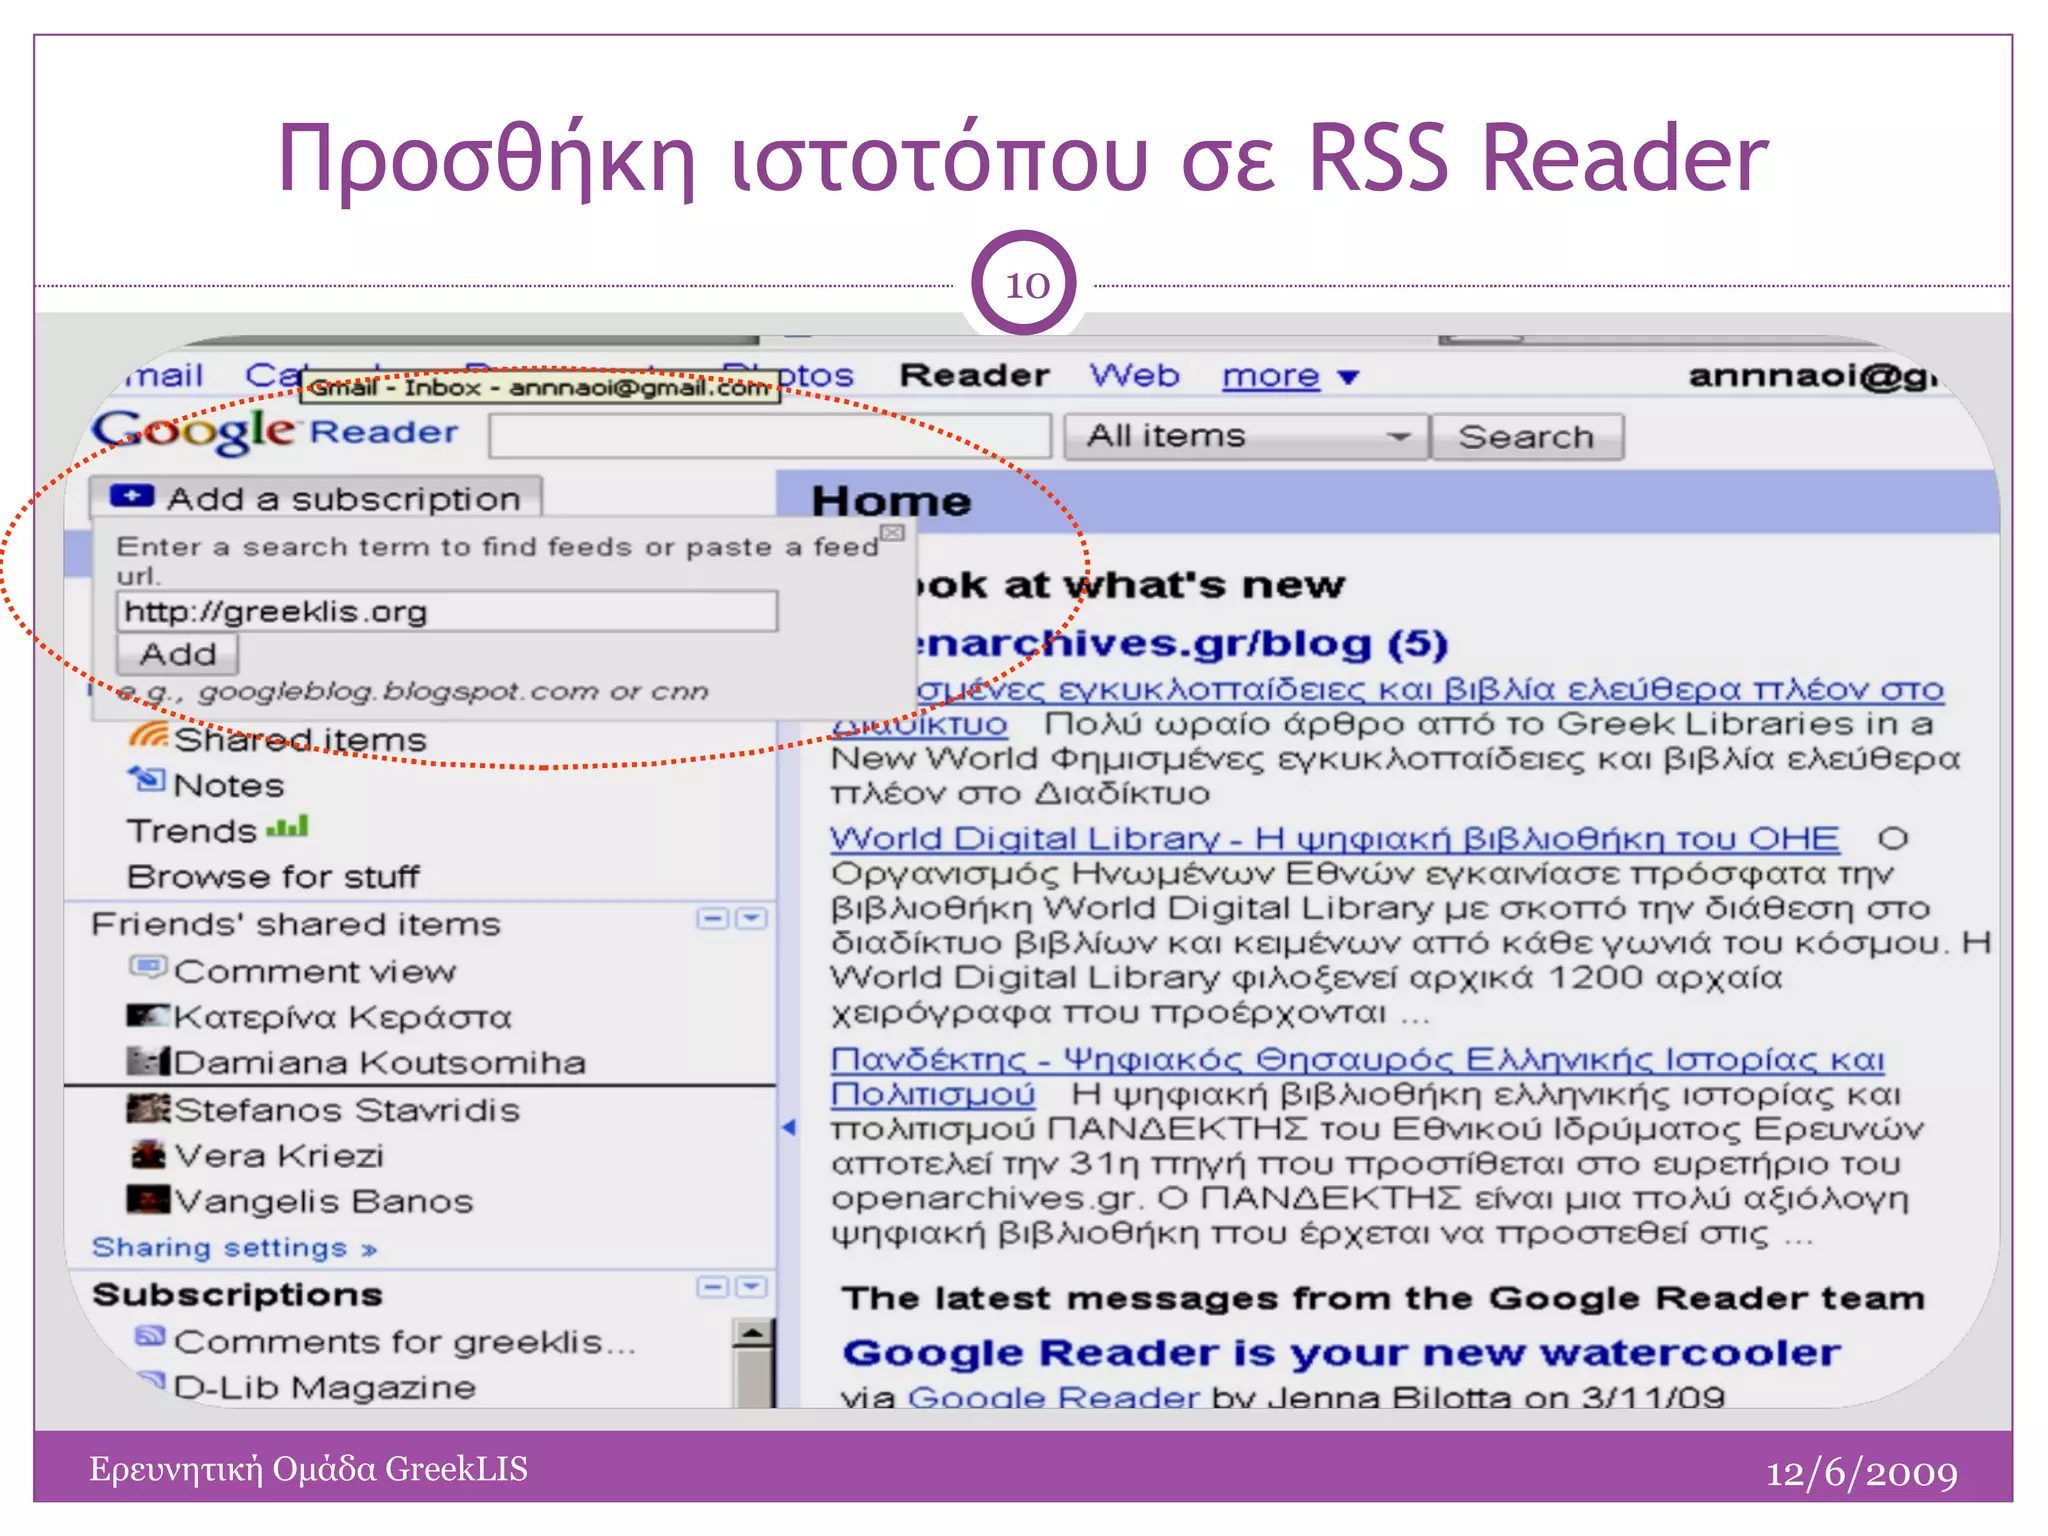Viewport: 2048px width, 1536px height.
Task: Open the All items dropdown
Action: pyautogui.click(x=1245, y=436)
